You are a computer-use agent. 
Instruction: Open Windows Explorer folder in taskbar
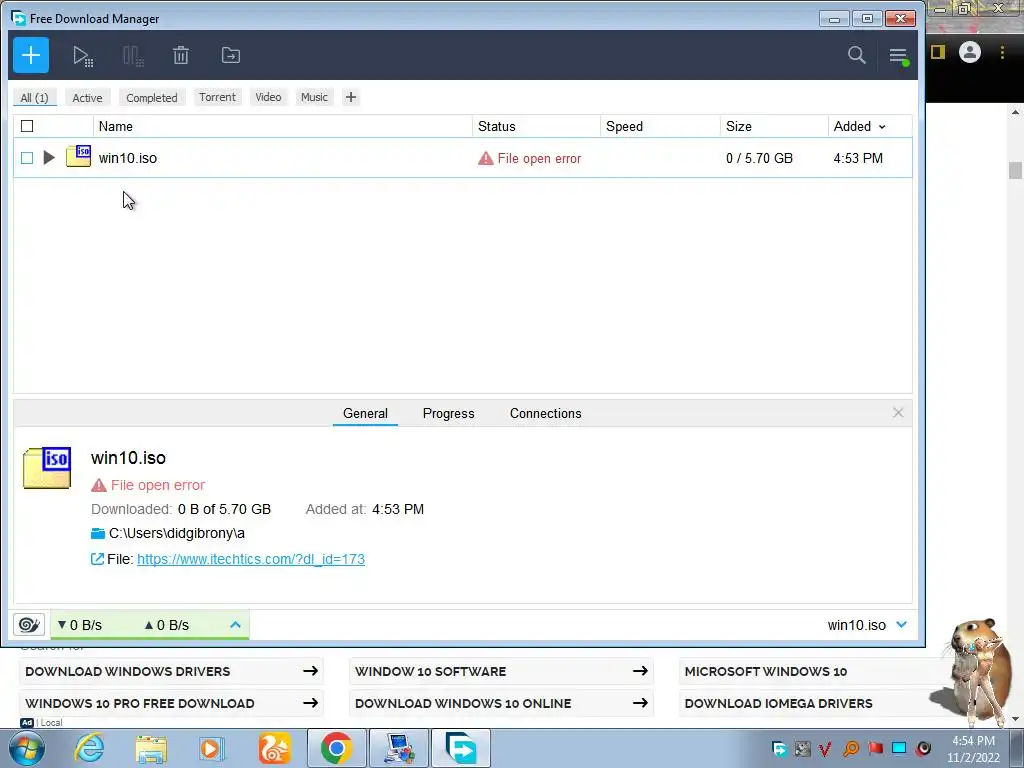(151, 748)
